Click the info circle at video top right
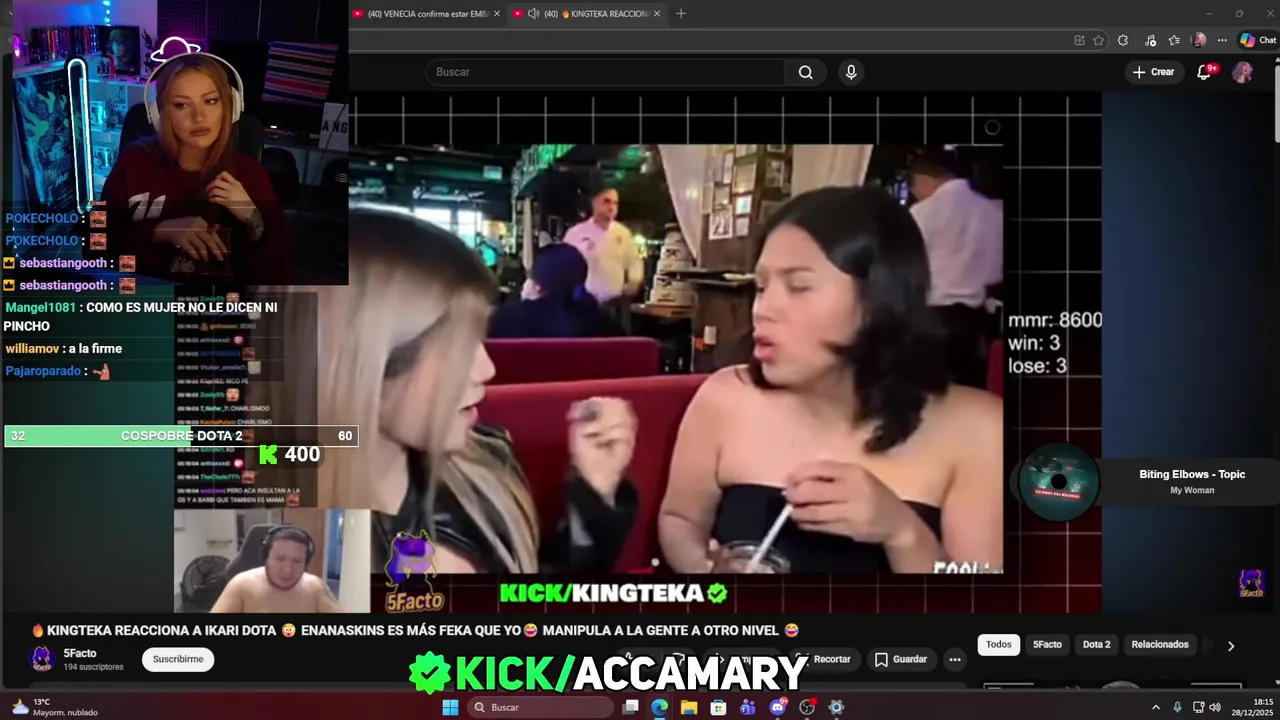The height and width of the screenshot is (720, 1280). click(992, 128)
